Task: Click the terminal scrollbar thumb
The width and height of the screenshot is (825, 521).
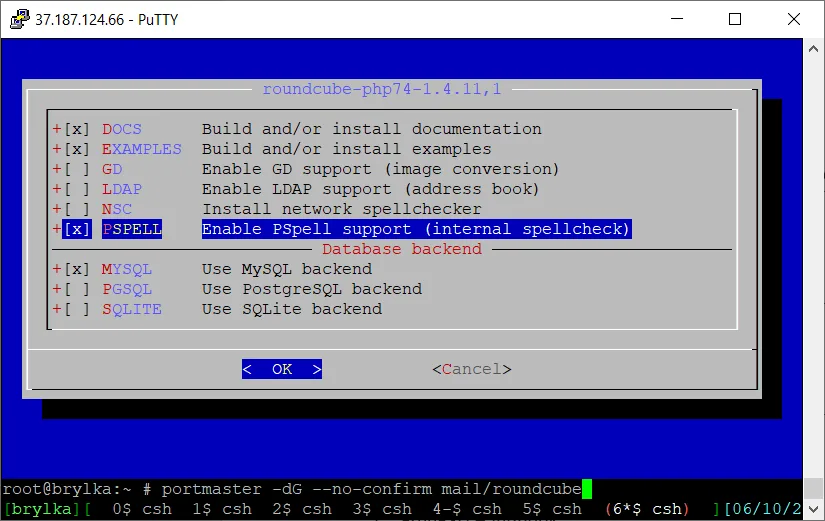Action: point(813,487)
